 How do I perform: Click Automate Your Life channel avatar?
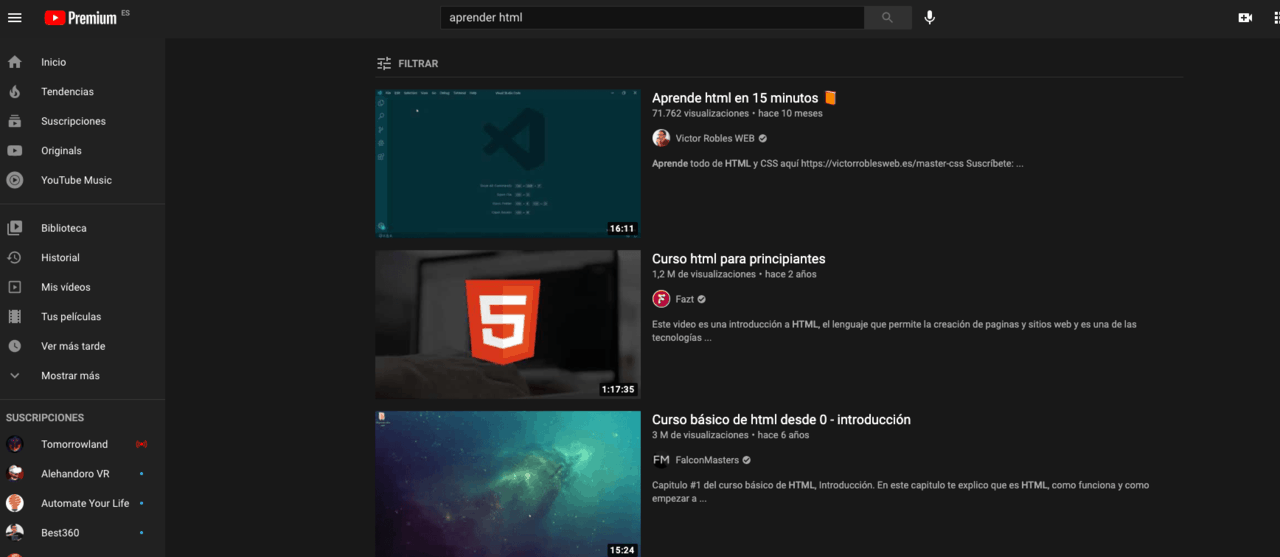pyautogui.click(x=15, y=503)
